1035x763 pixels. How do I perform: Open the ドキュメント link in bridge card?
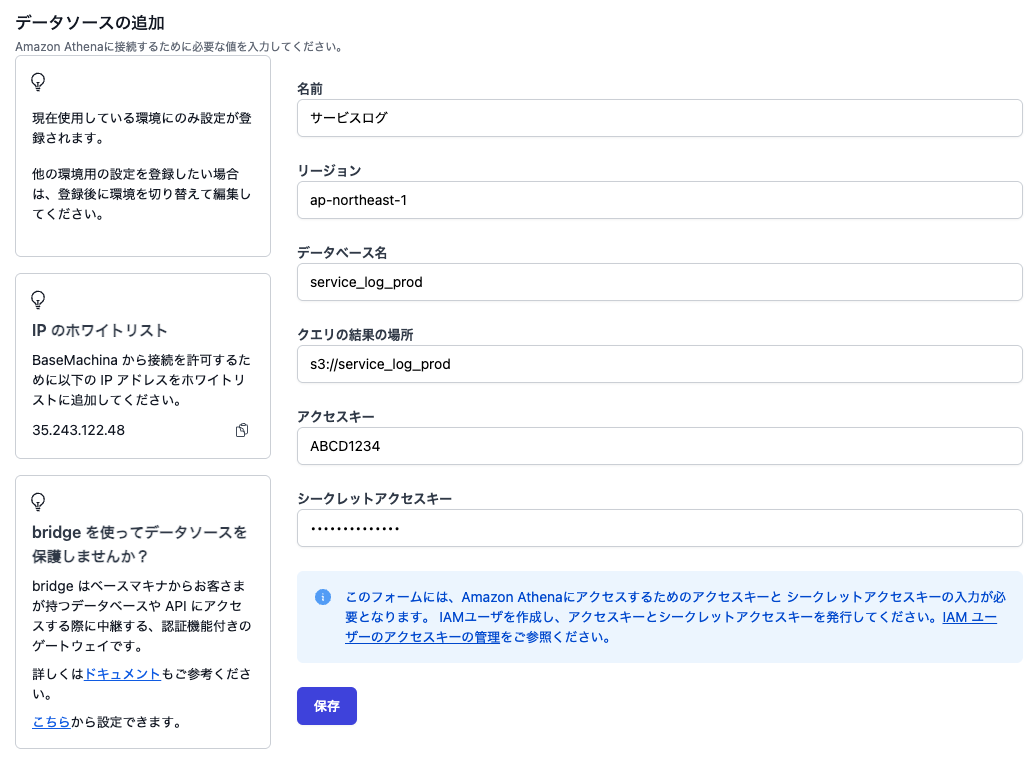pos(123,674)
